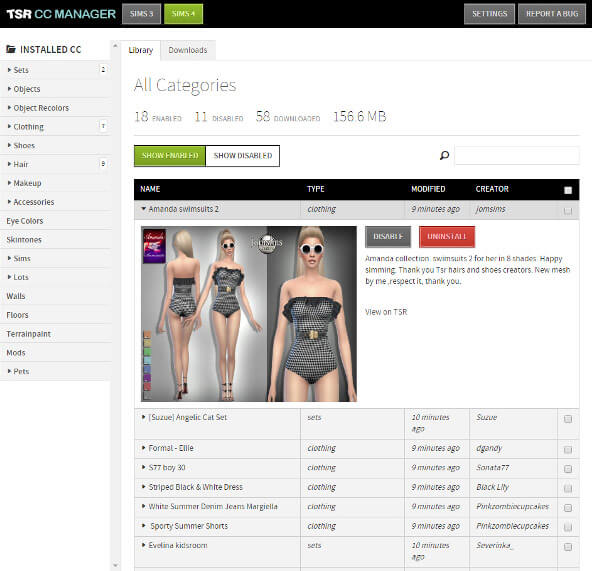Image resolution: width=592 pixels, height=571 pixels.
Task: Check the Sporty Summer Shorts checkbox
Action: (x=567, y=528)
